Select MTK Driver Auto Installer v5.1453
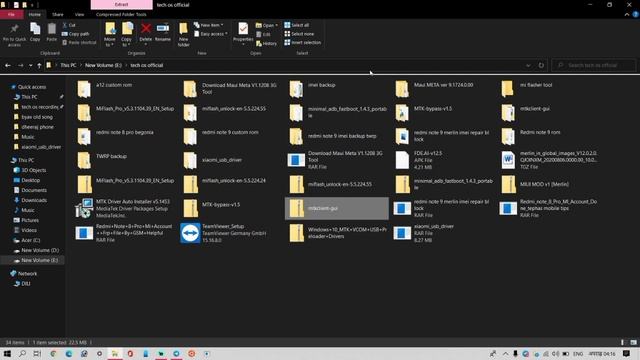Image resolution: width=640 pixels, height=360 pixels. (x=123, y=208)
